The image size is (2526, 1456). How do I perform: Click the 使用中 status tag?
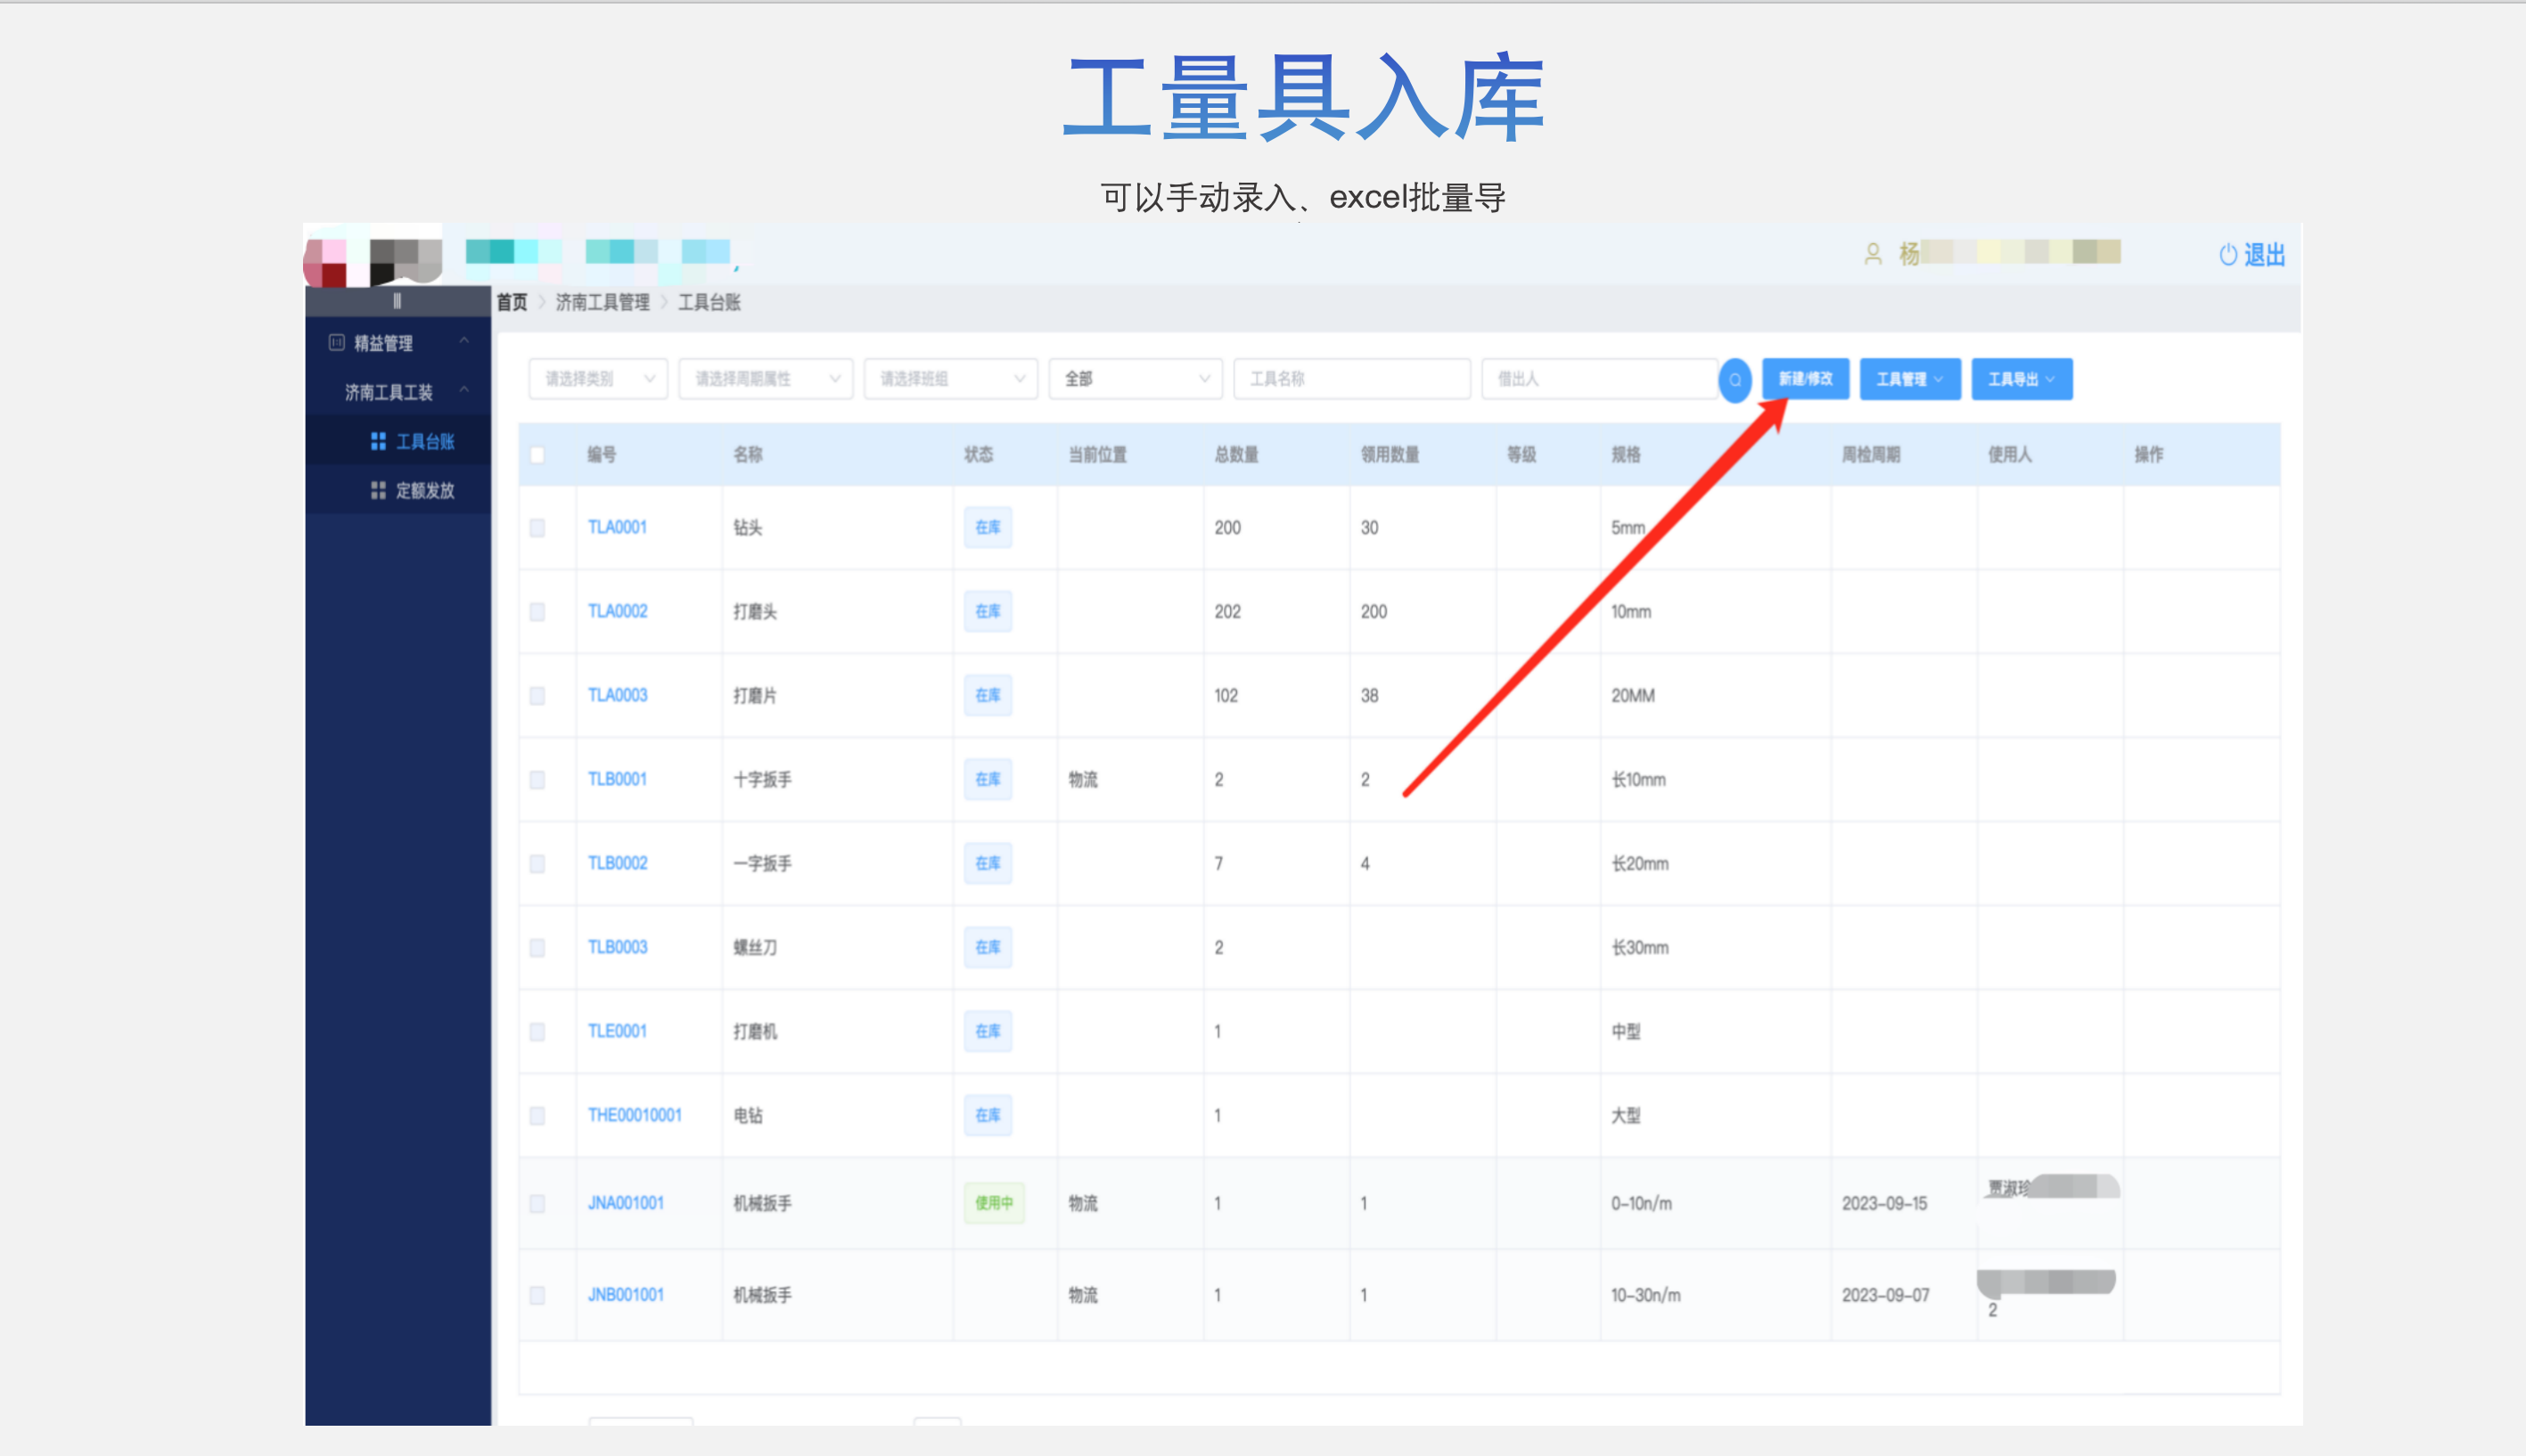[994, 1203]
